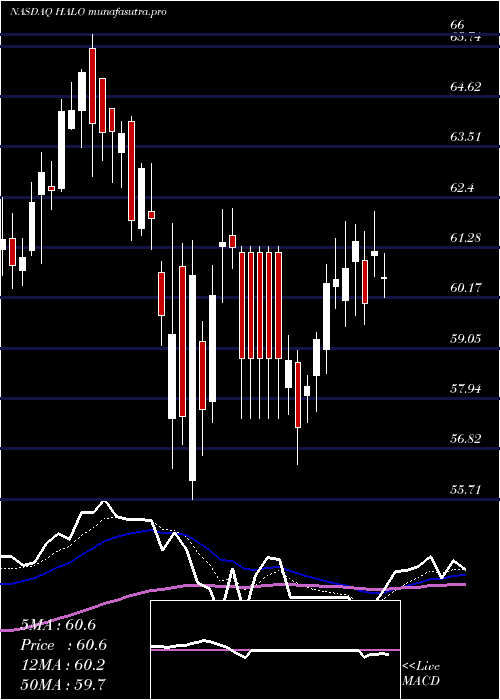
Task: Click the 5MA : 60.6 readout
Action: tap(58, 625)
